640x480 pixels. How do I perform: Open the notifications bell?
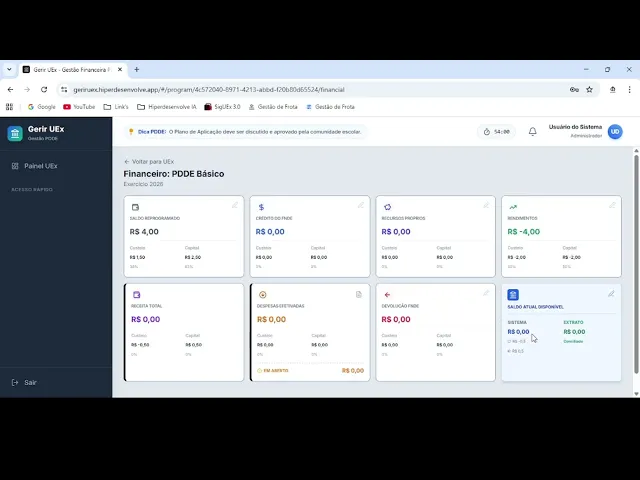coord(533,131)
